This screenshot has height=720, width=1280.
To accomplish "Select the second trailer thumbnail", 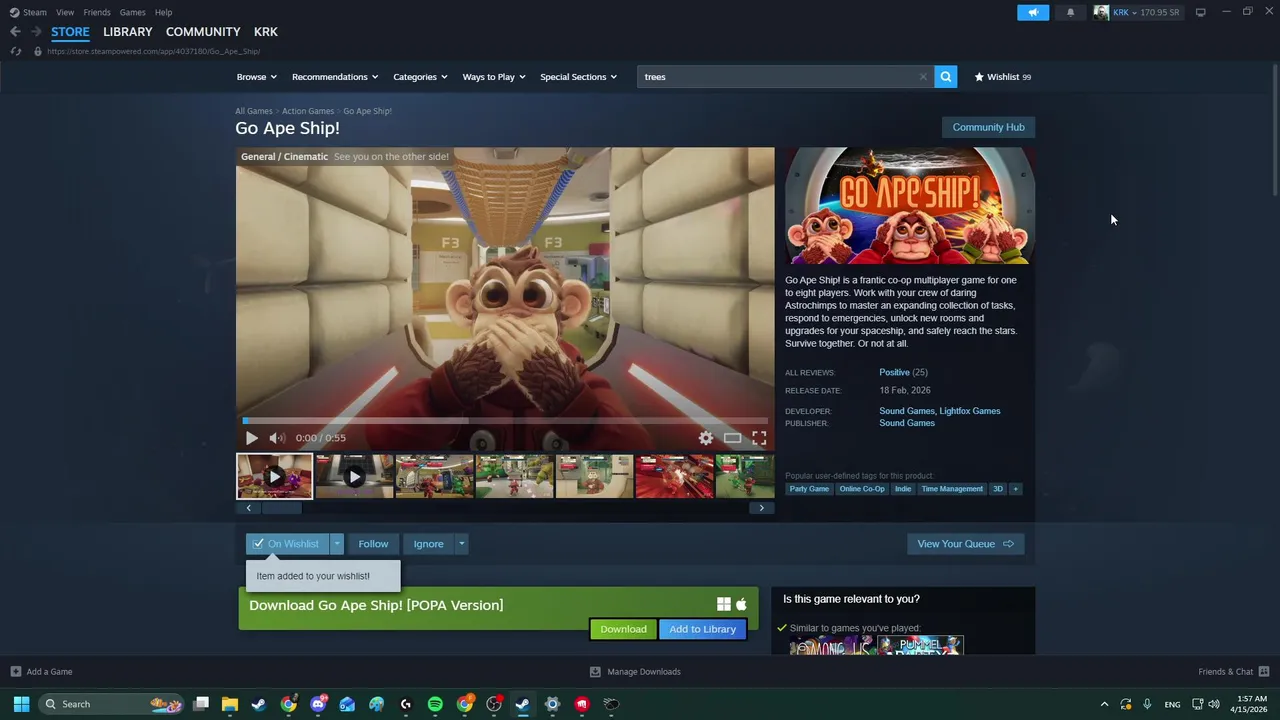I will tap(354, 476).
